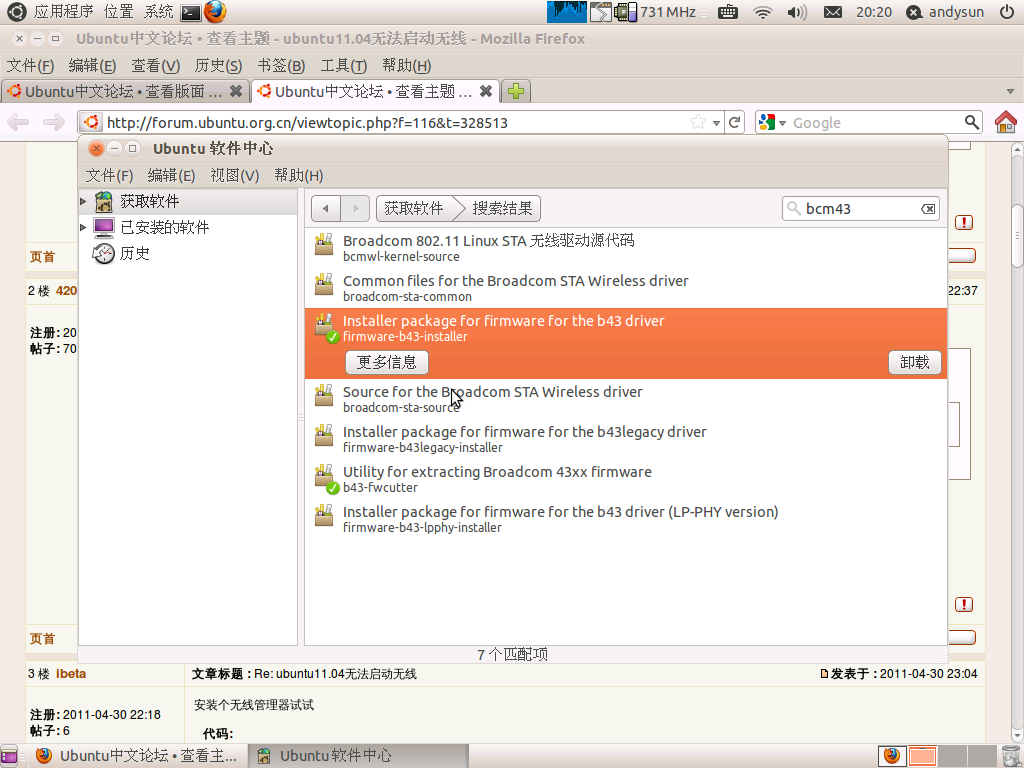
Task: Bookmark this page with the star icon
Action: [x=698, y=122]
